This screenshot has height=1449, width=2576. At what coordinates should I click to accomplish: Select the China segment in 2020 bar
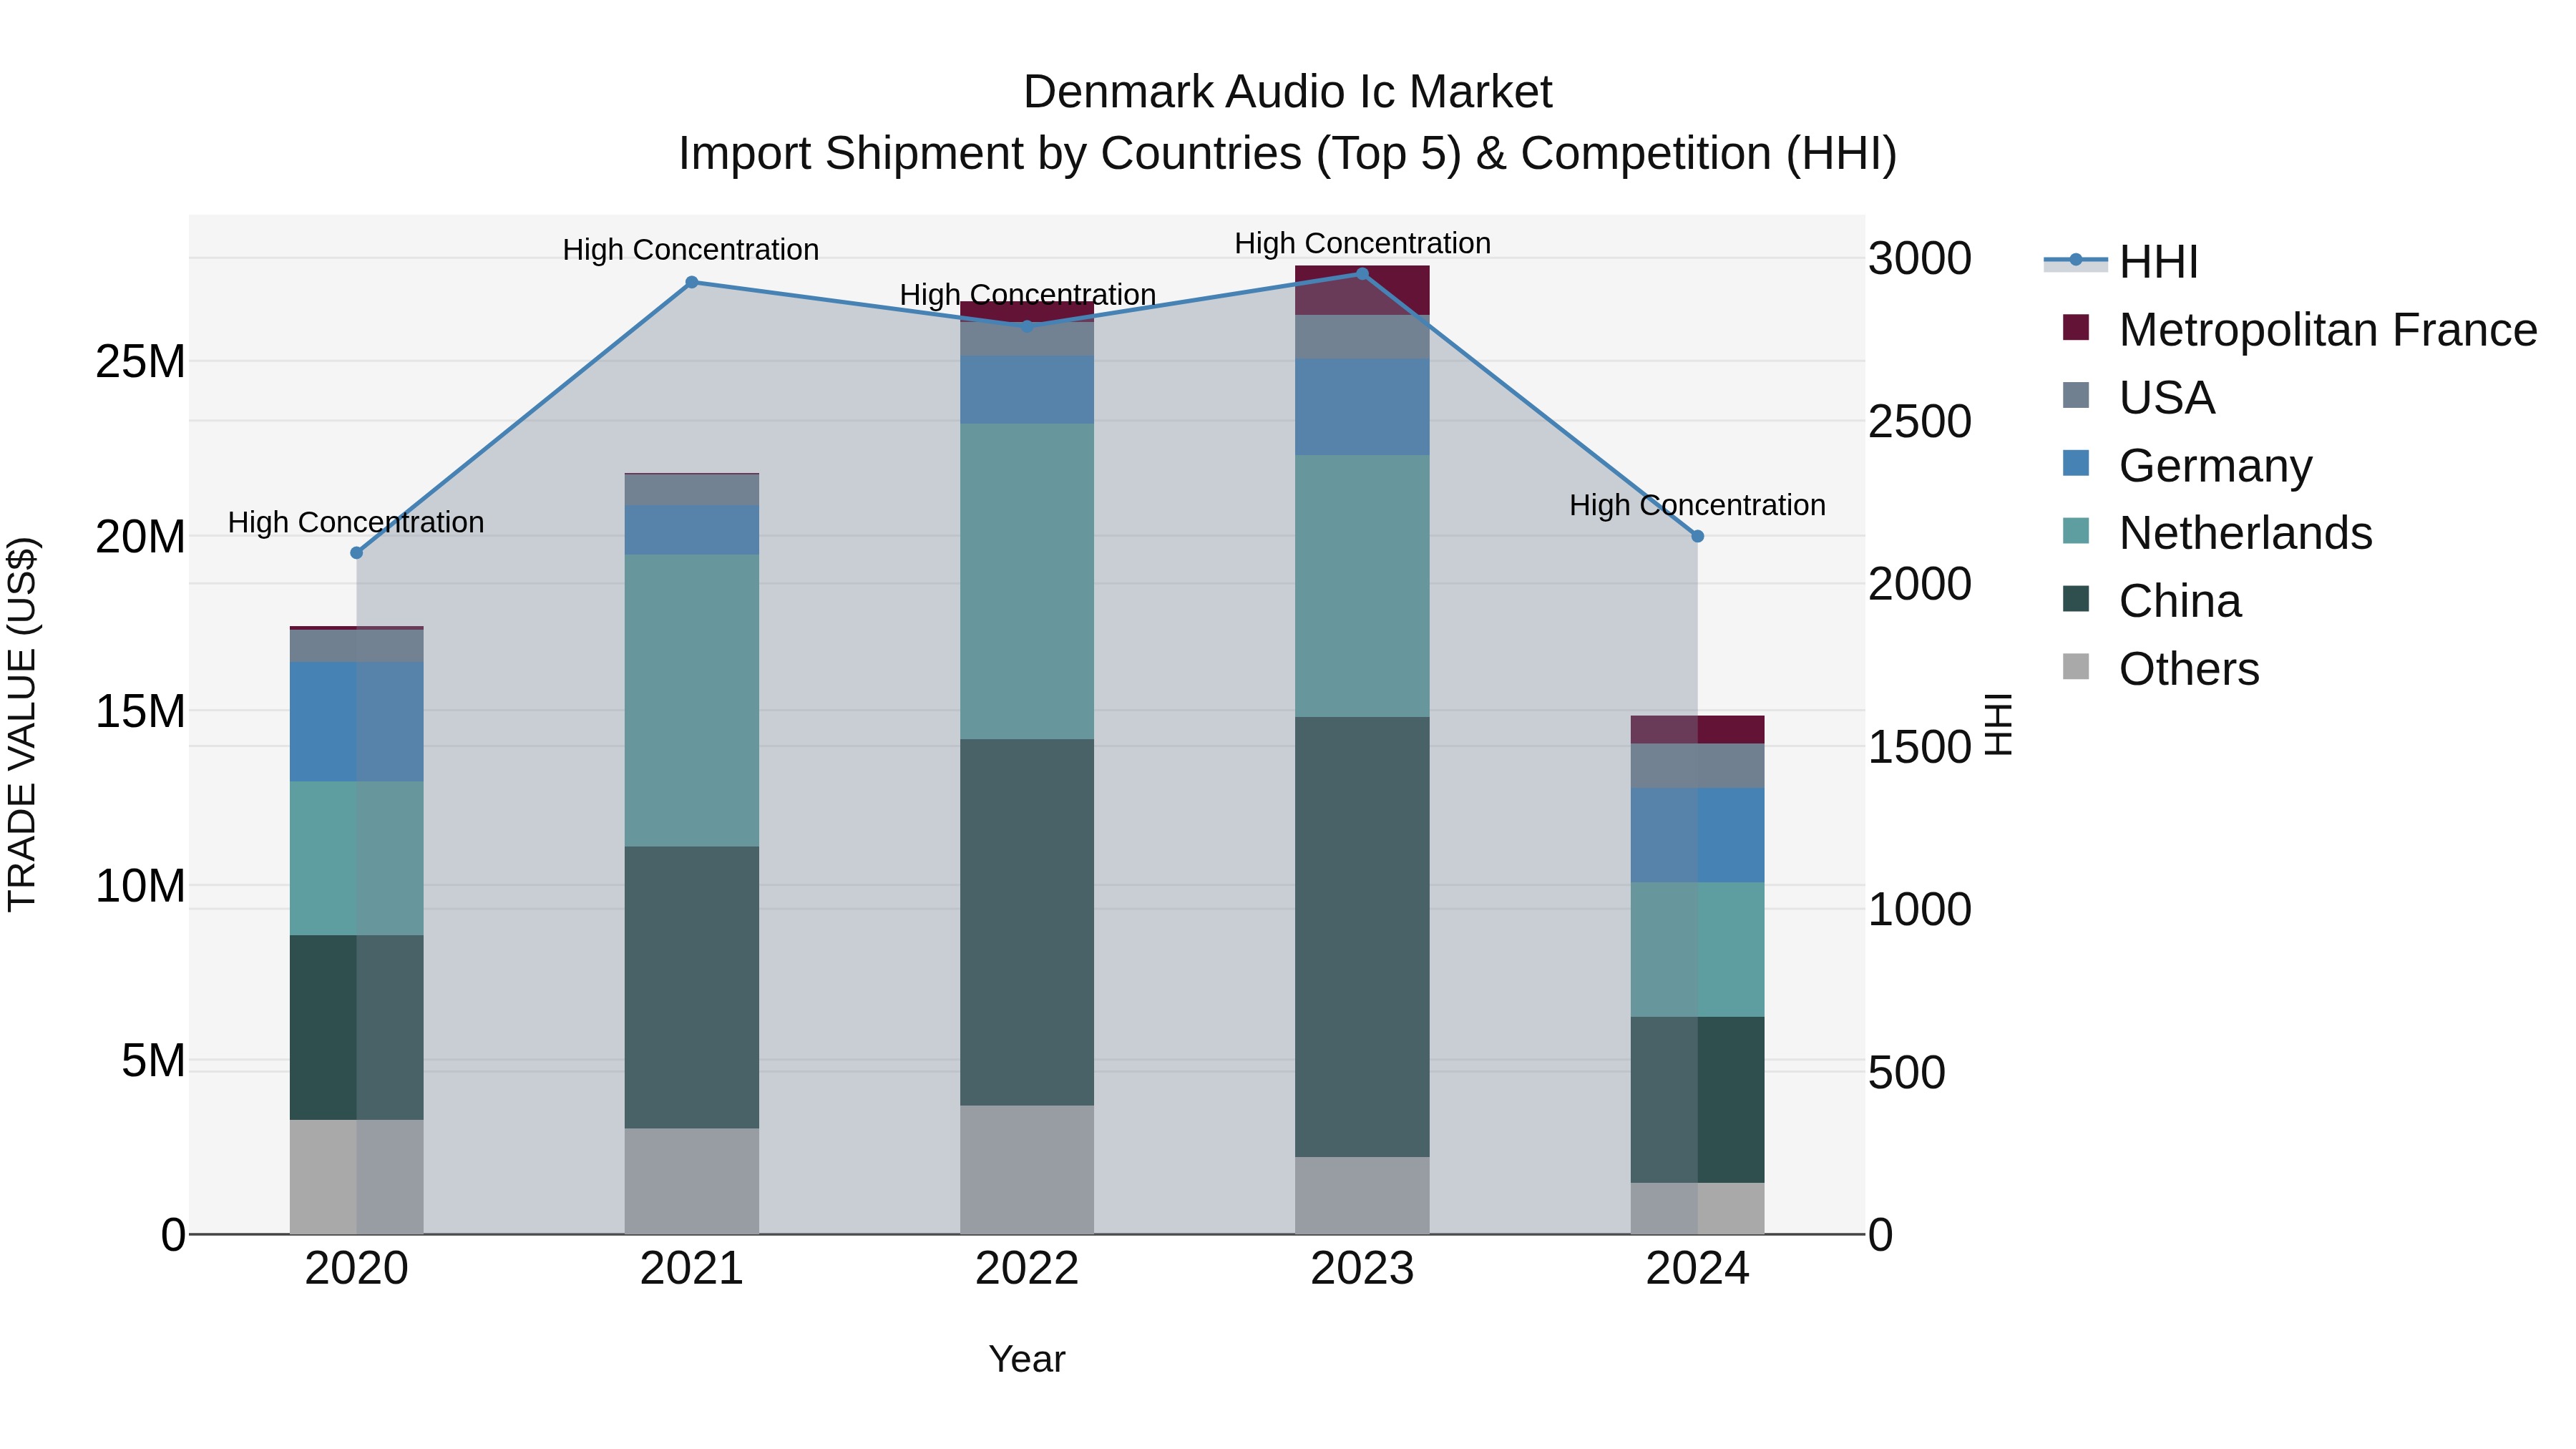coord(357,1027)
